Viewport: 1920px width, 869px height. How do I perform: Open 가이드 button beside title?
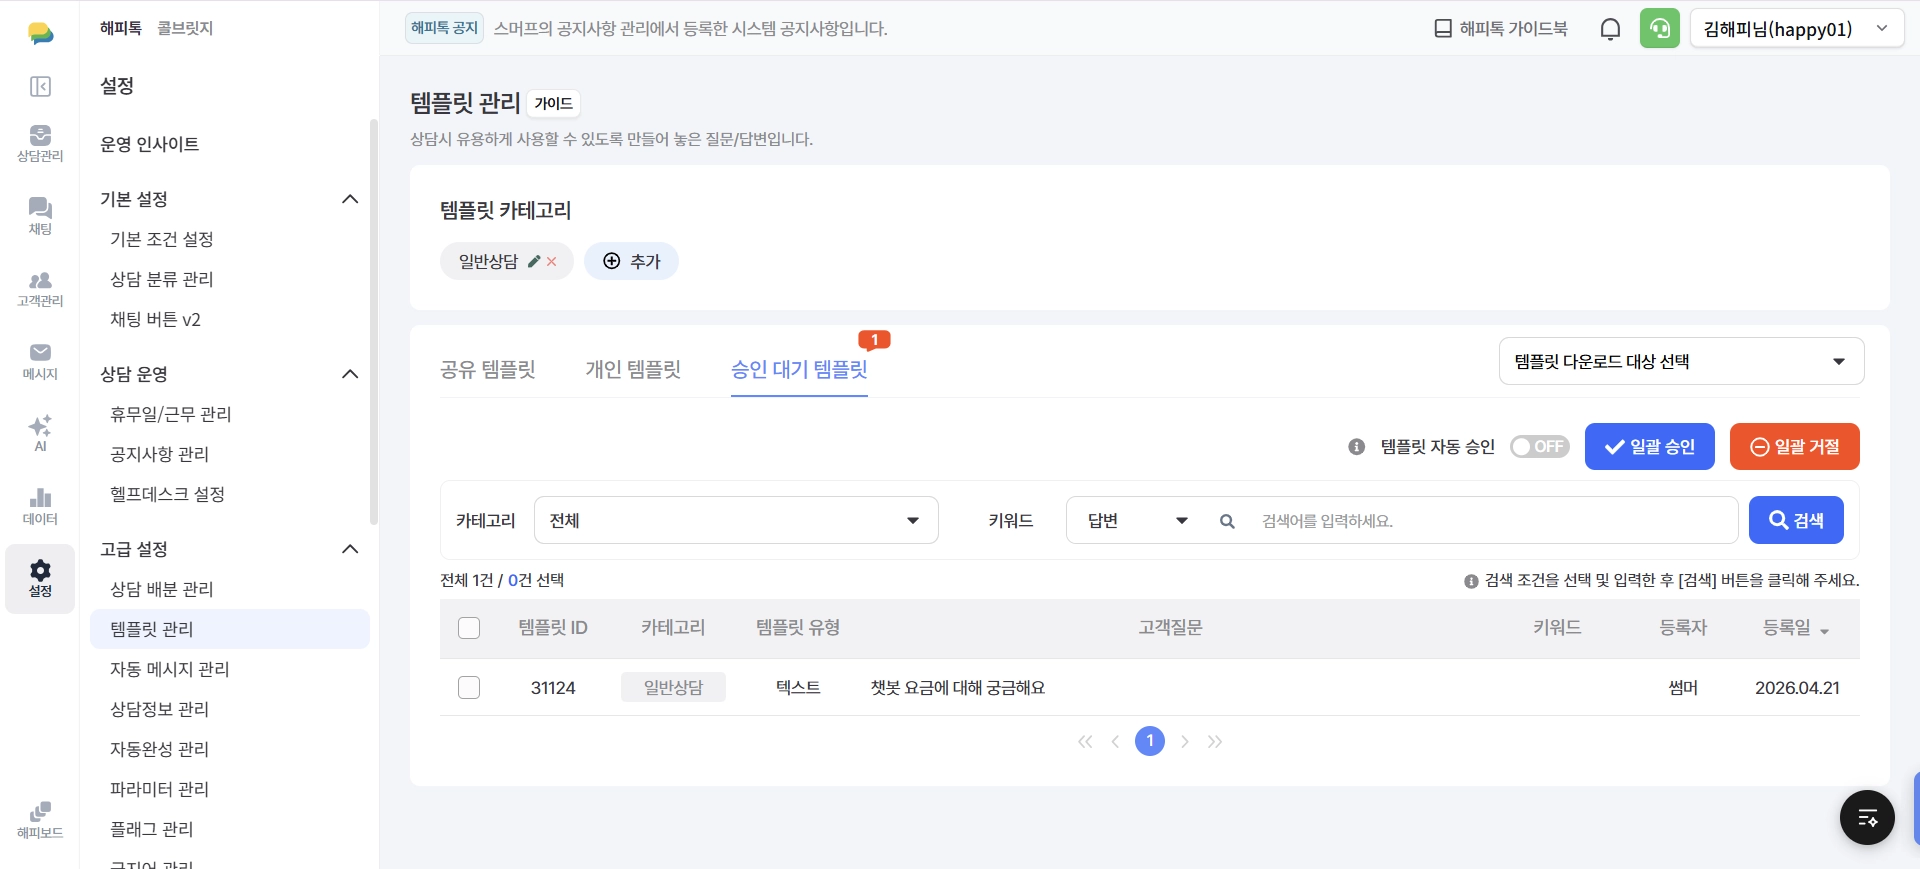[553, 103]
